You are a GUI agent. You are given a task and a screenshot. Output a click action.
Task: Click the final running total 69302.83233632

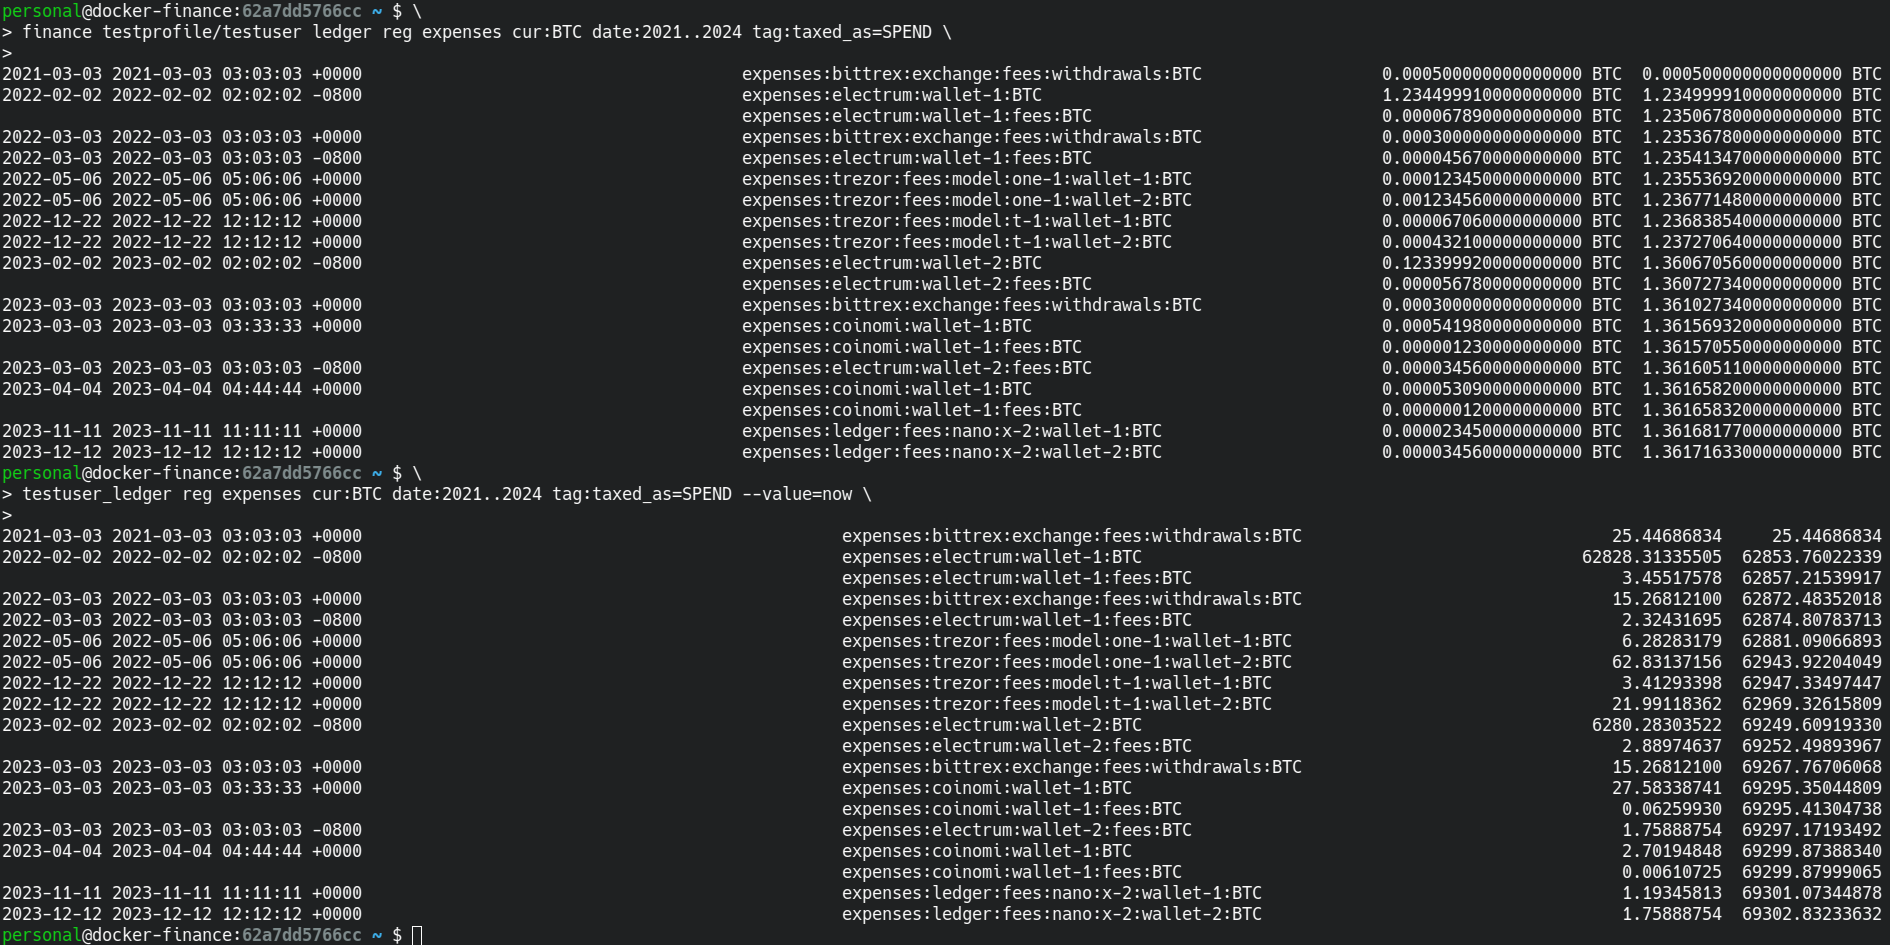click(x=1811, y=914)
